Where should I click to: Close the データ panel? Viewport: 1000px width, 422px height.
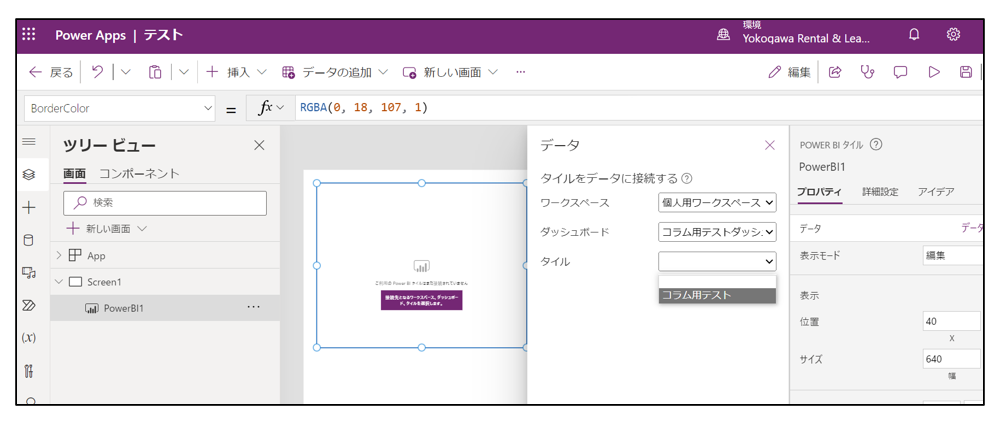(x=770, y=145)
